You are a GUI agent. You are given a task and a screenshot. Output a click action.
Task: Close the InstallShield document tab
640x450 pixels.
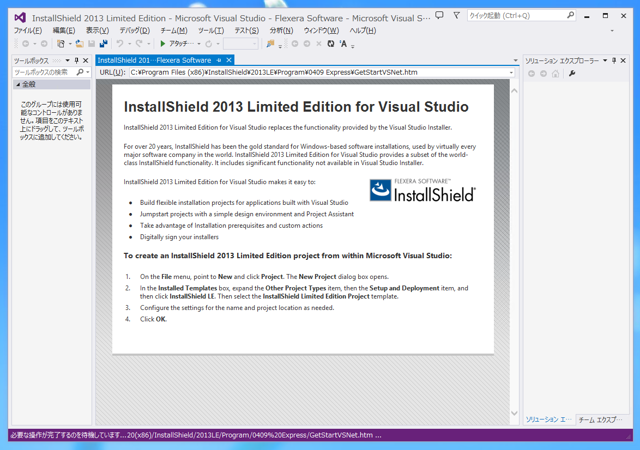coord(229,60)
